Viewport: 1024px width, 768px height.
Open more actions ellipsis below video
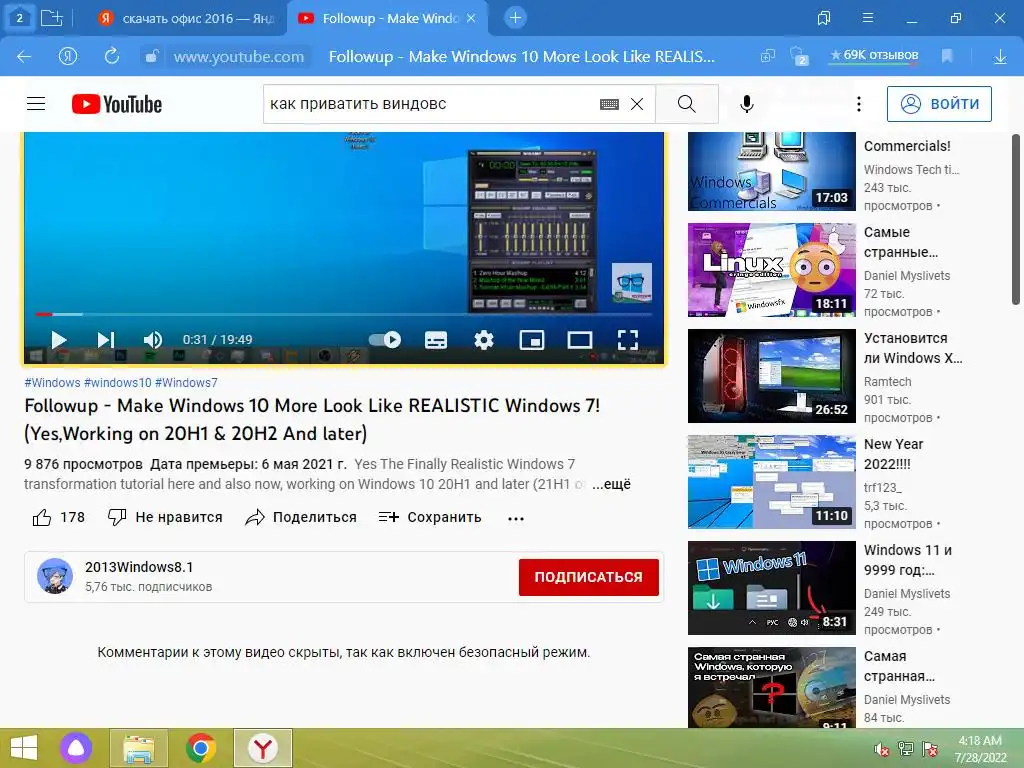(516, 519)
